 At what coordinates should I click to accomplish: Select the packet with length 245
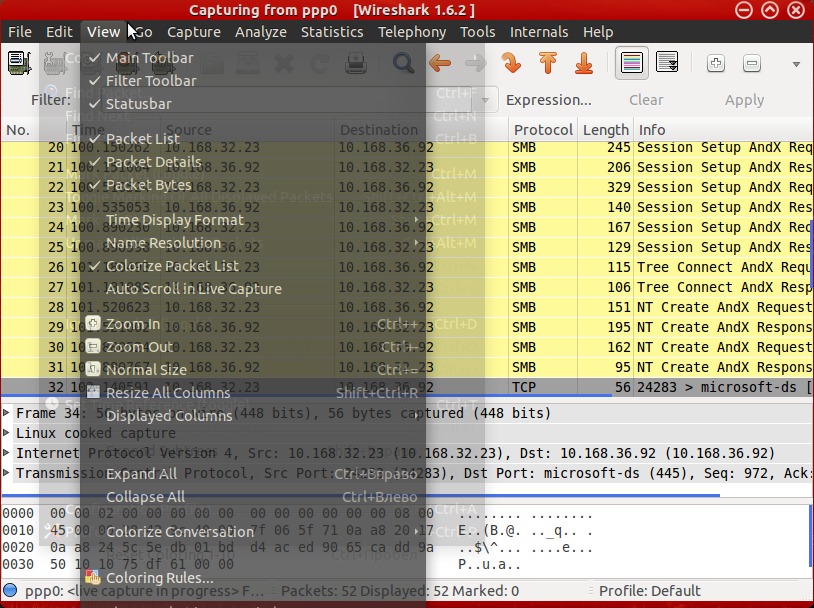(406, 147)
